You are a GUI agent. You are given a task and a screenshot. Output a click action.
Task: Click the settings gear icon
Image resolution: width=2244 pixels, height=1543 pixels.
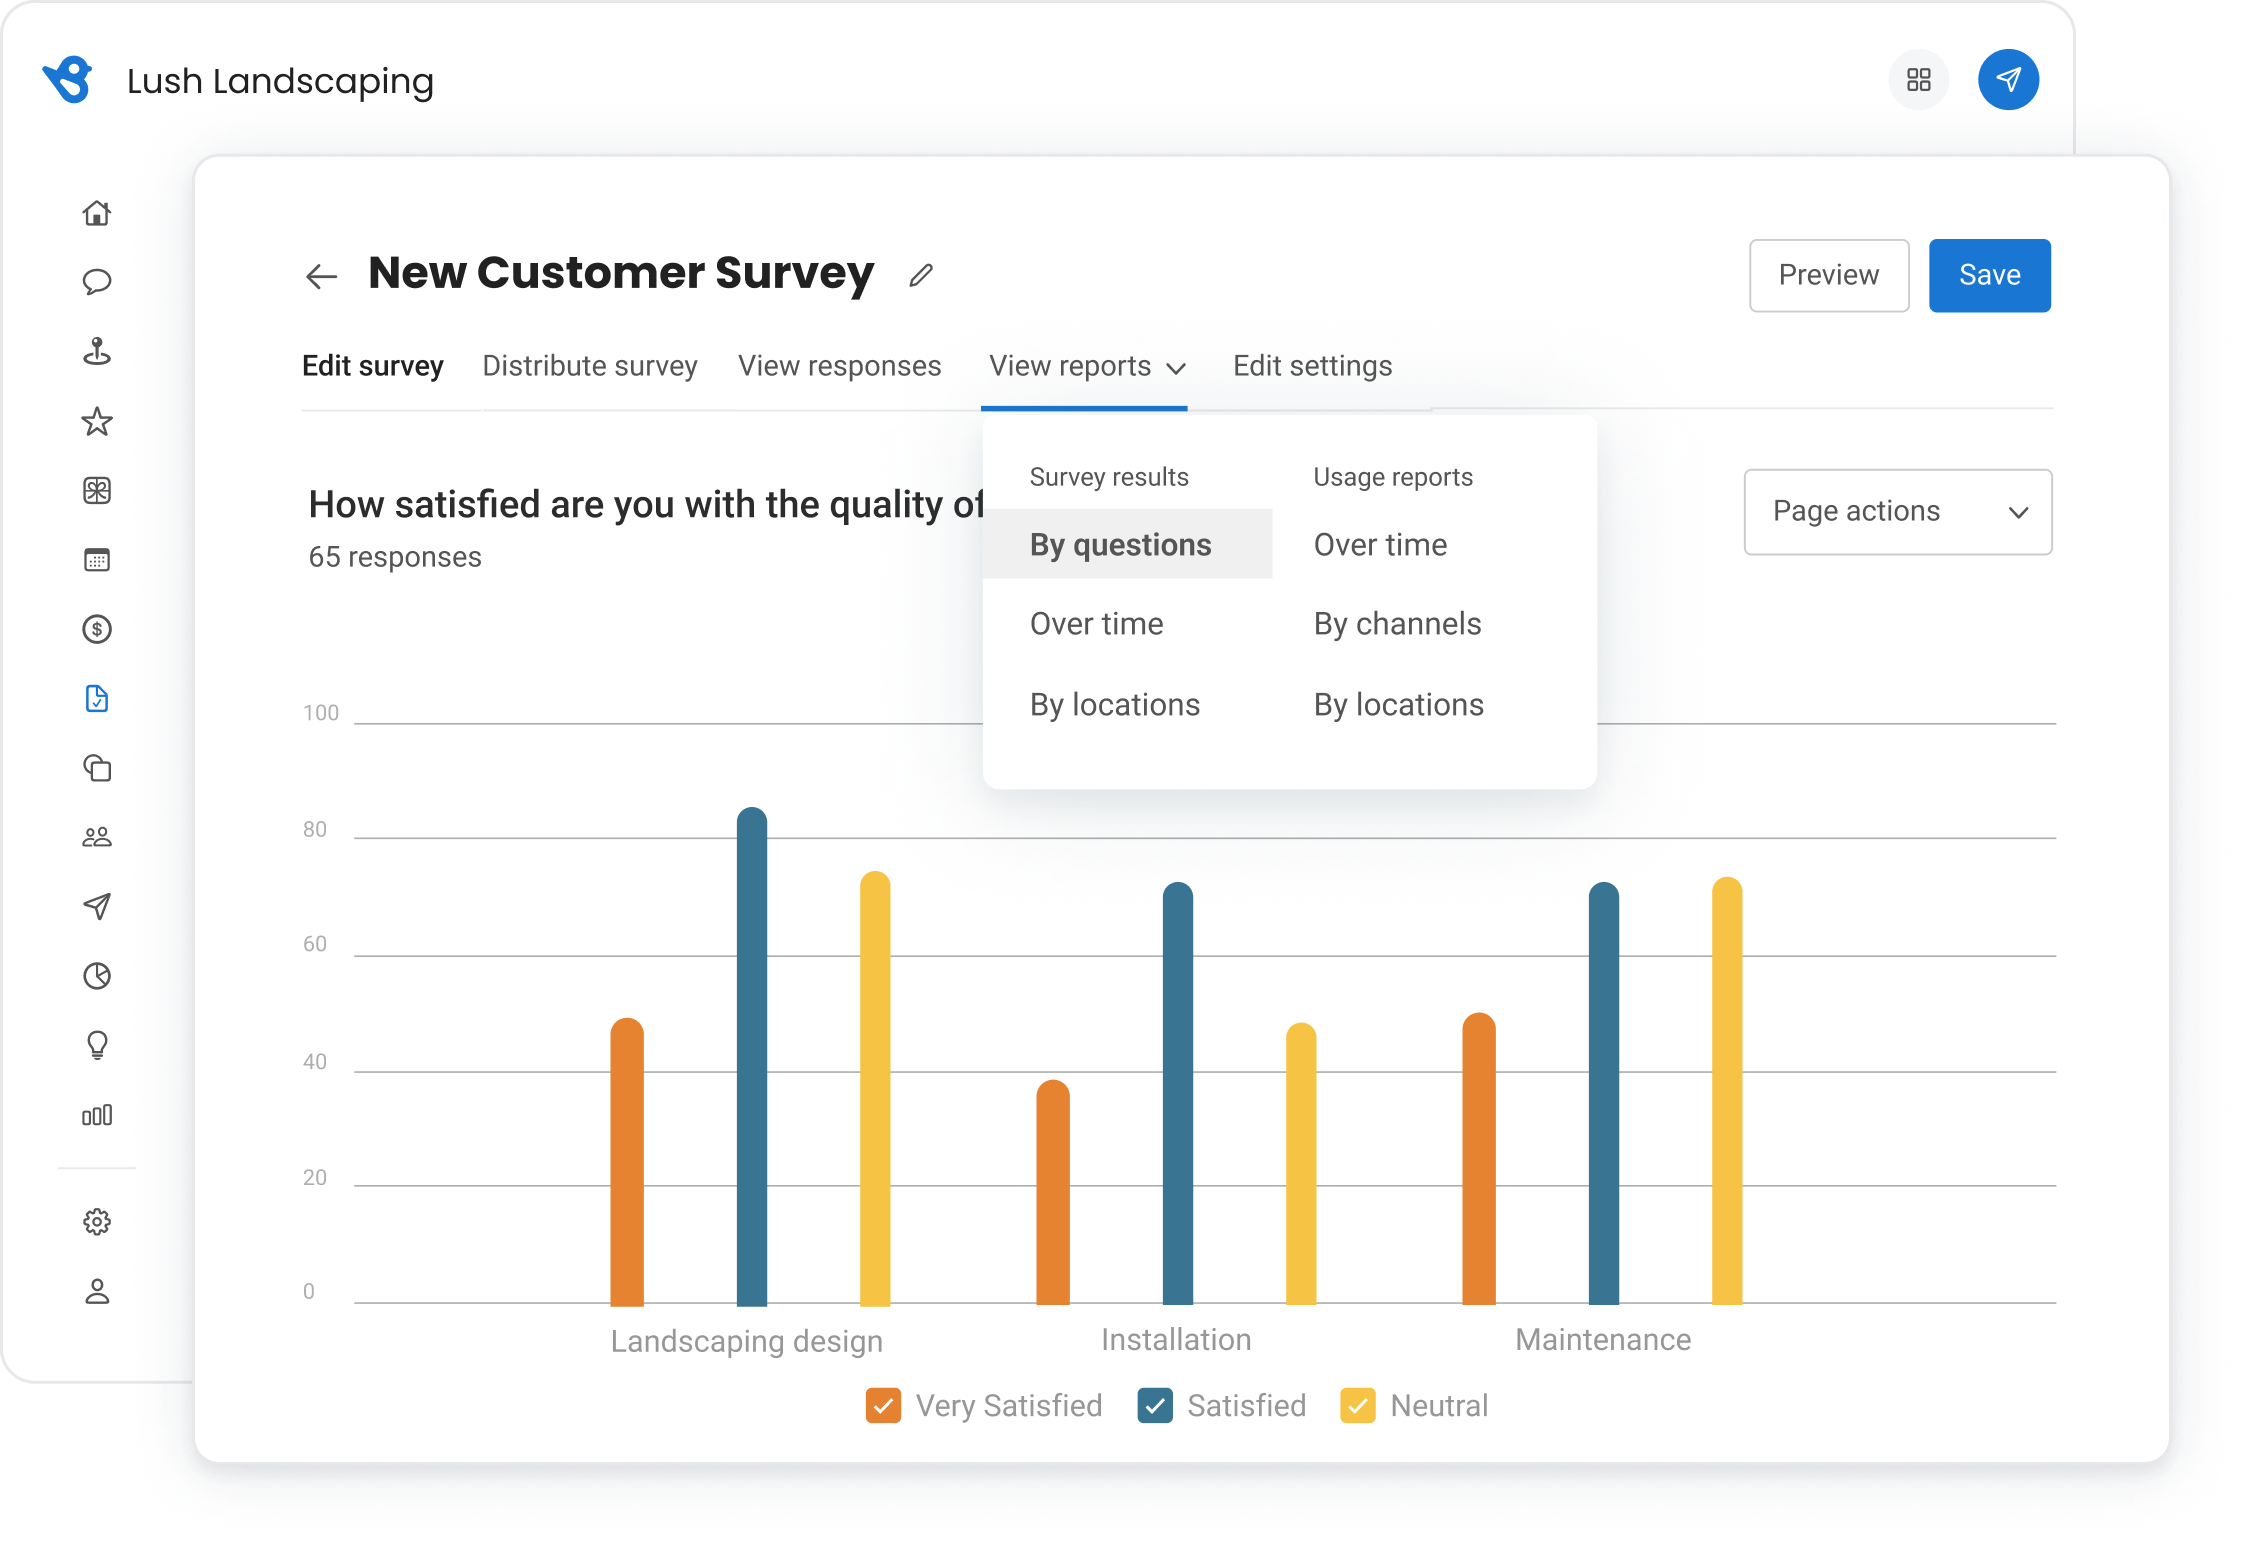97,1221
